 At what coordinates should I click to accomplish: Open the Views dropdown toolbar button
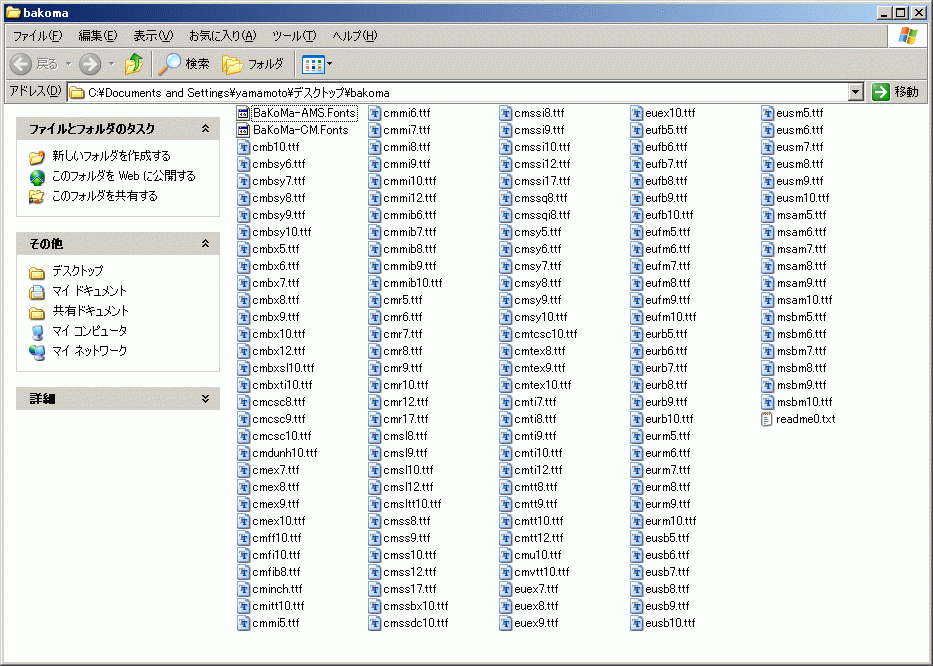pos(317,64)
